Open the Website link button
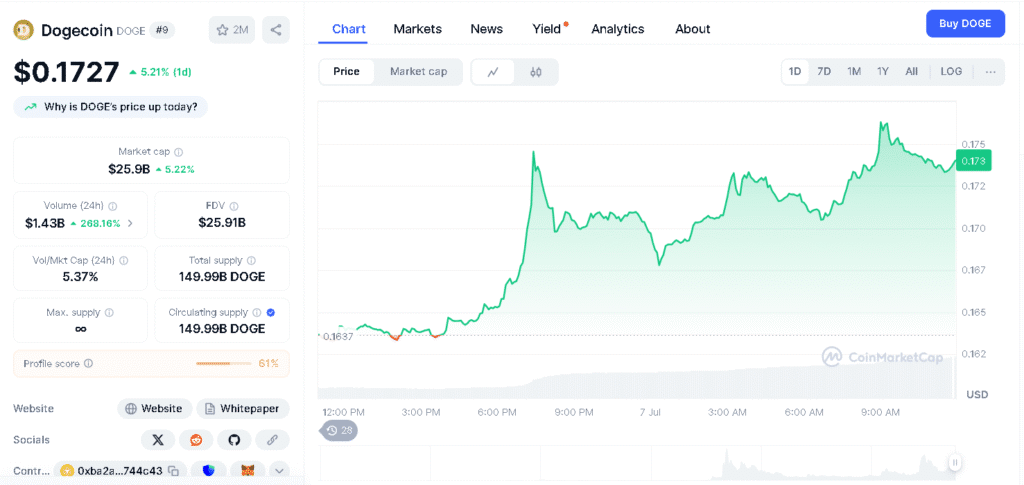The height and width of the screenshot is (485, 1024). point(155,409)
